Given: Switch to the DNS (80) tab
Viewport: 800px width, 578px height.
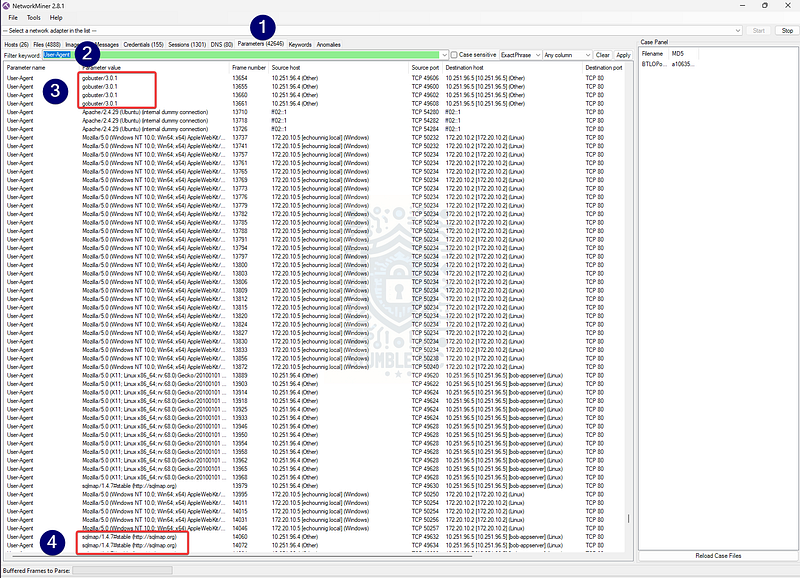Looking at the screenshot, I should click(x=222, y=45).
